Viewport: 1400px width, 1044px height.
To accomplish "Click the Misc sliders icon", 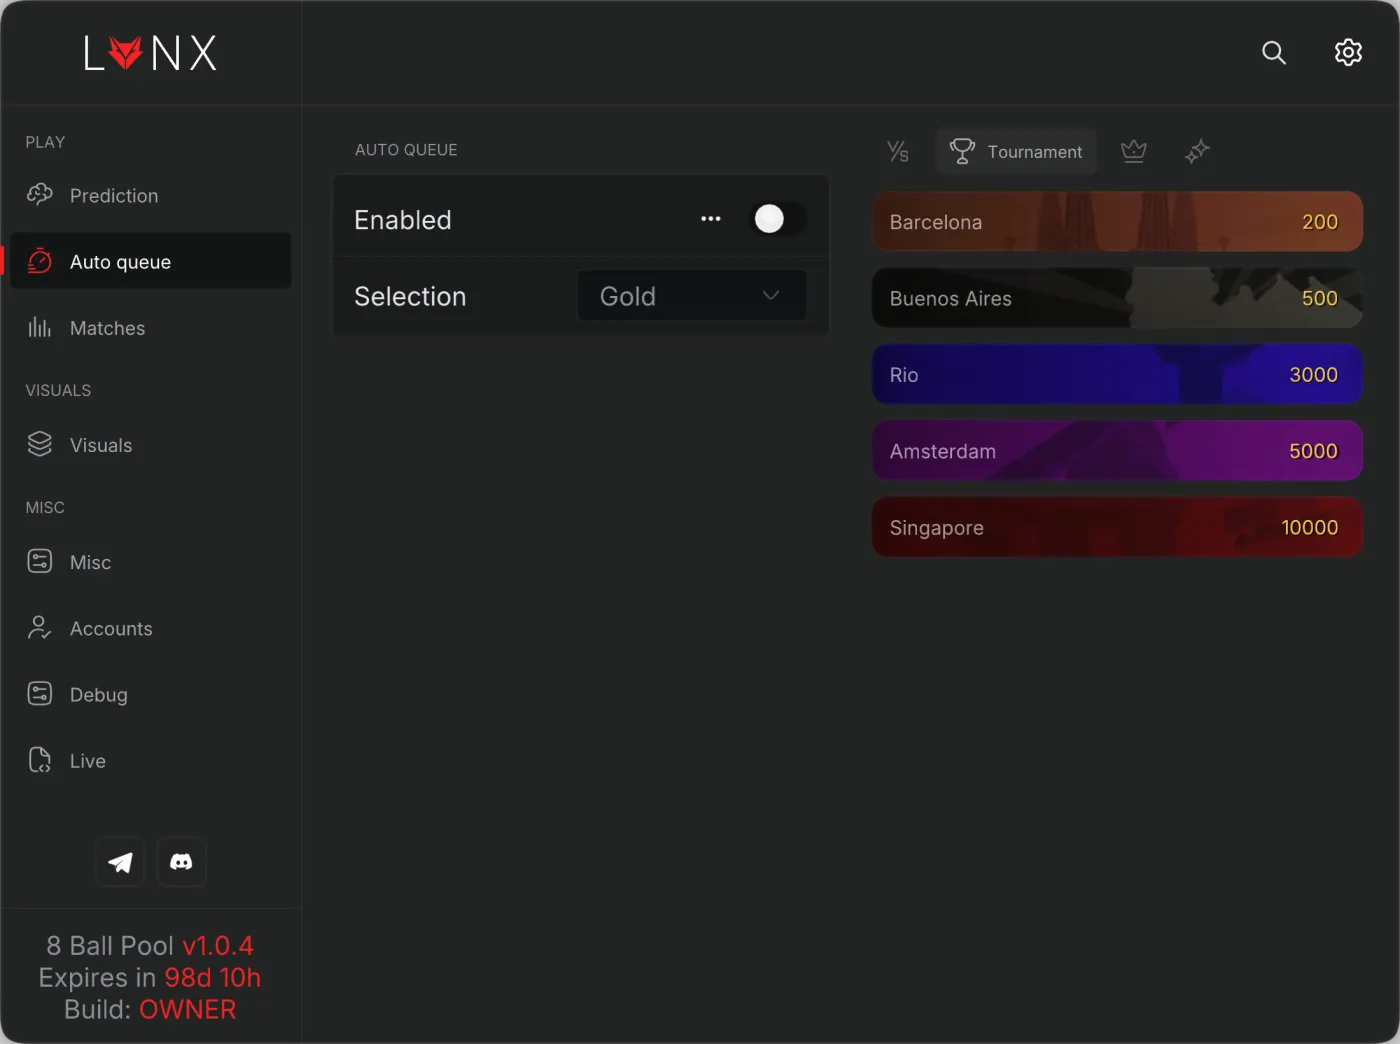I will click(40, 561).
